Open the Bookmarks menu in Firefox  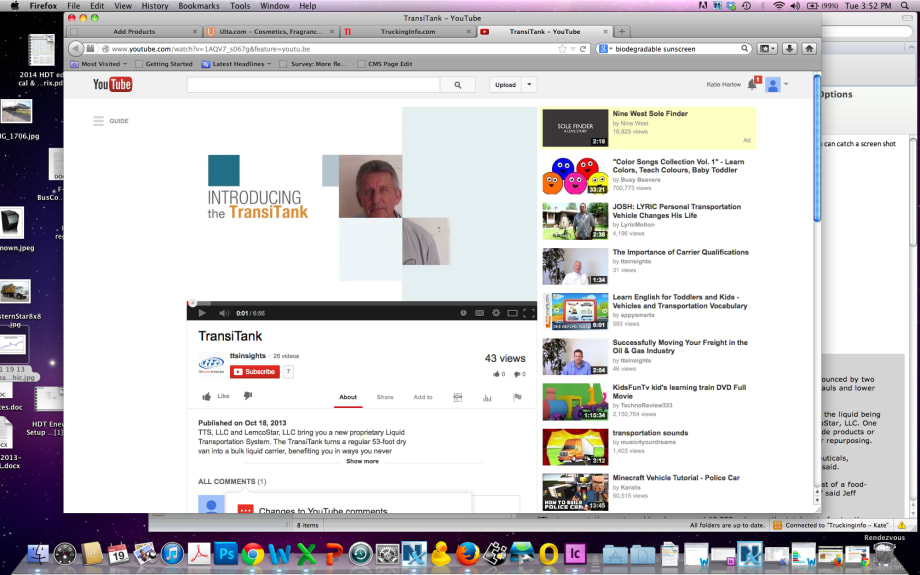[198, 6]
